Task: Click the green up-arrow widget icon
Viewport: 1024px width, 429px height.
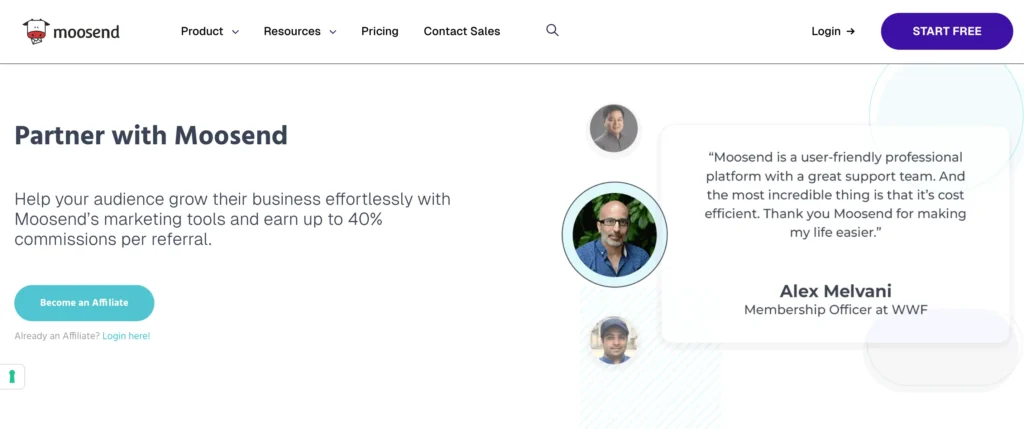Action: click(x=12, y=376)
